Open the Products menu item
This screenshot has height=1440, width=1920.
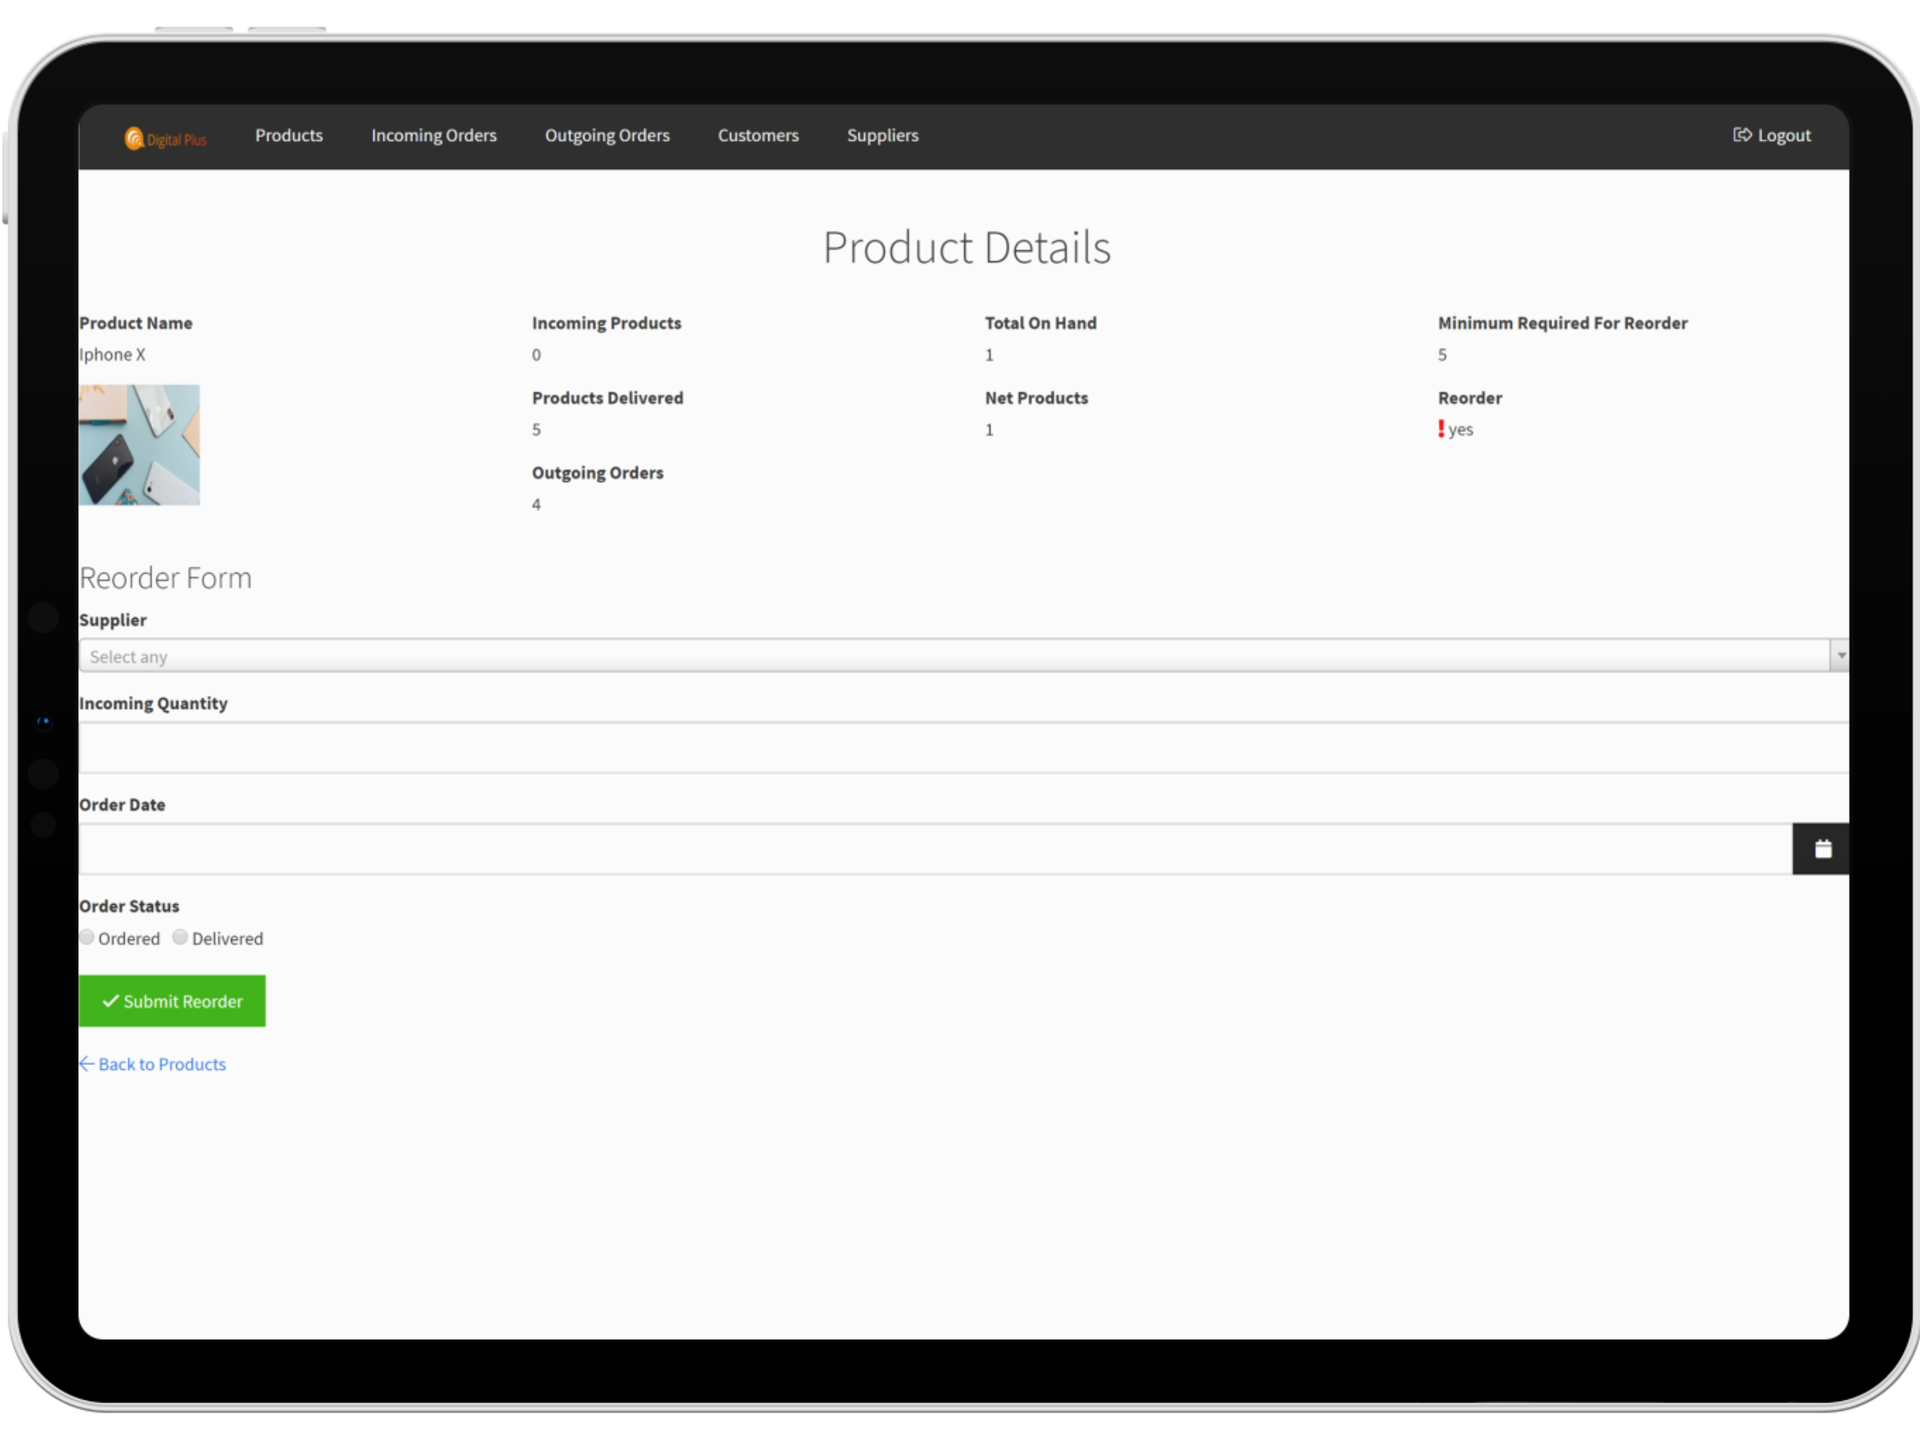[x=289, y=135]
